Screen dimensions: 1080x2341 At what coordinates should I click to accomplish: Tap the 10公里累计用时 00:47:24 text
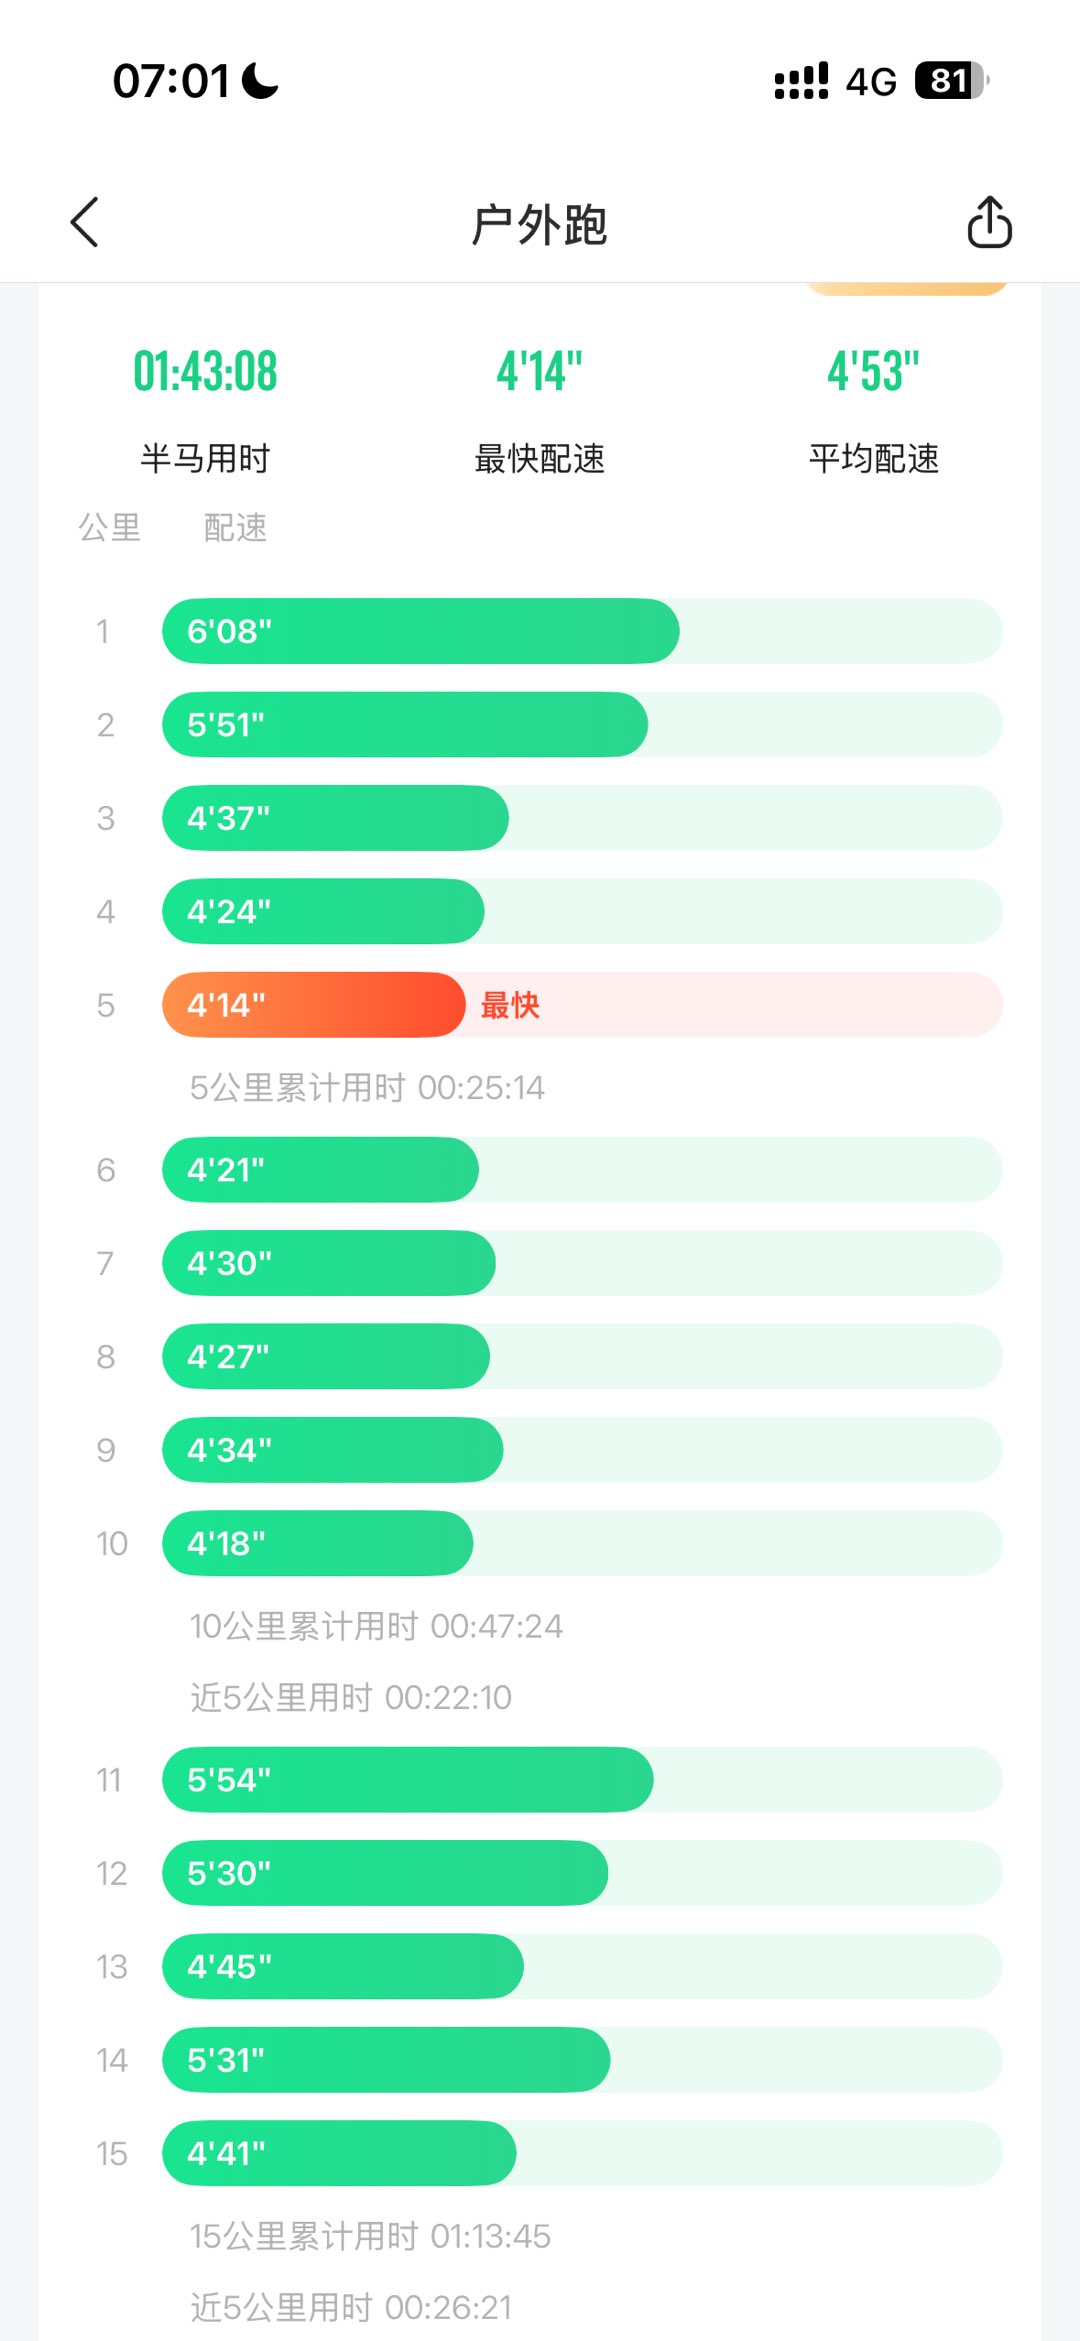point(376,1627)
